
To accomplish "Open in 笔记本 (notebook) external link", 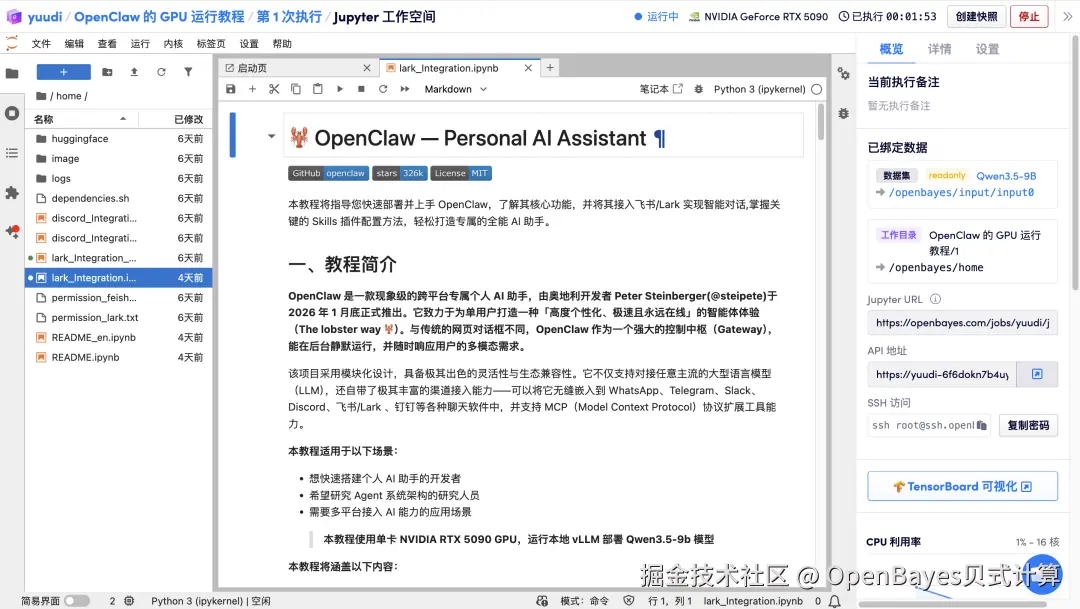I will (661, 89).
